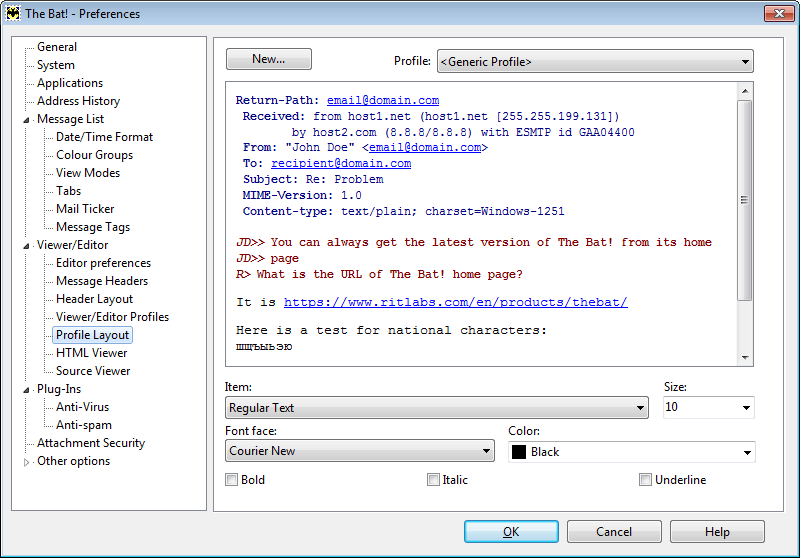This screenshot has width=800, height=558.
Task: Collapse the Viewer/Editor tree node
Action: [x=27, y=246]
